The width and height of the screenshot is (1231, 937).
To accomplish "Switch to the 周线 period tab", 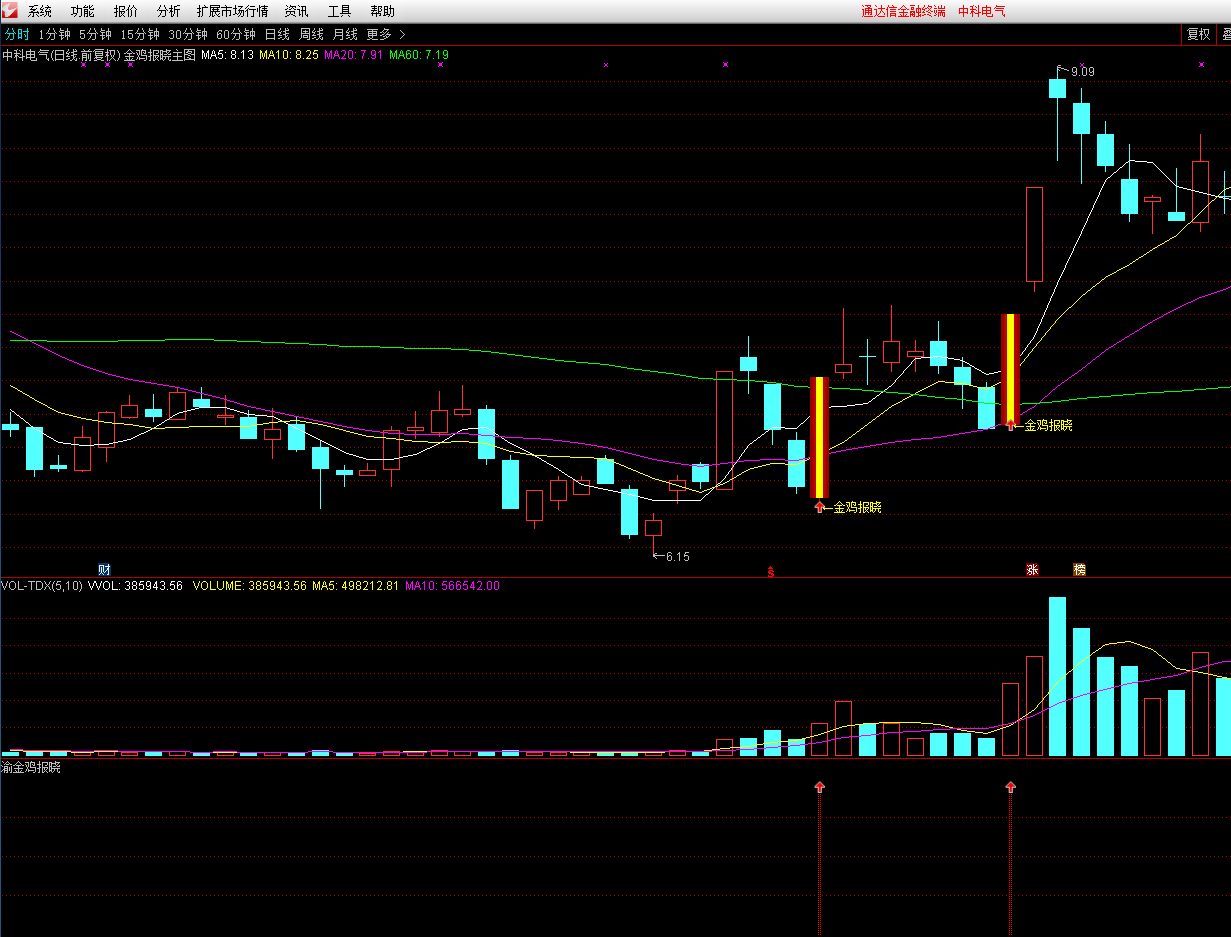I will click(x=311, y=34).
